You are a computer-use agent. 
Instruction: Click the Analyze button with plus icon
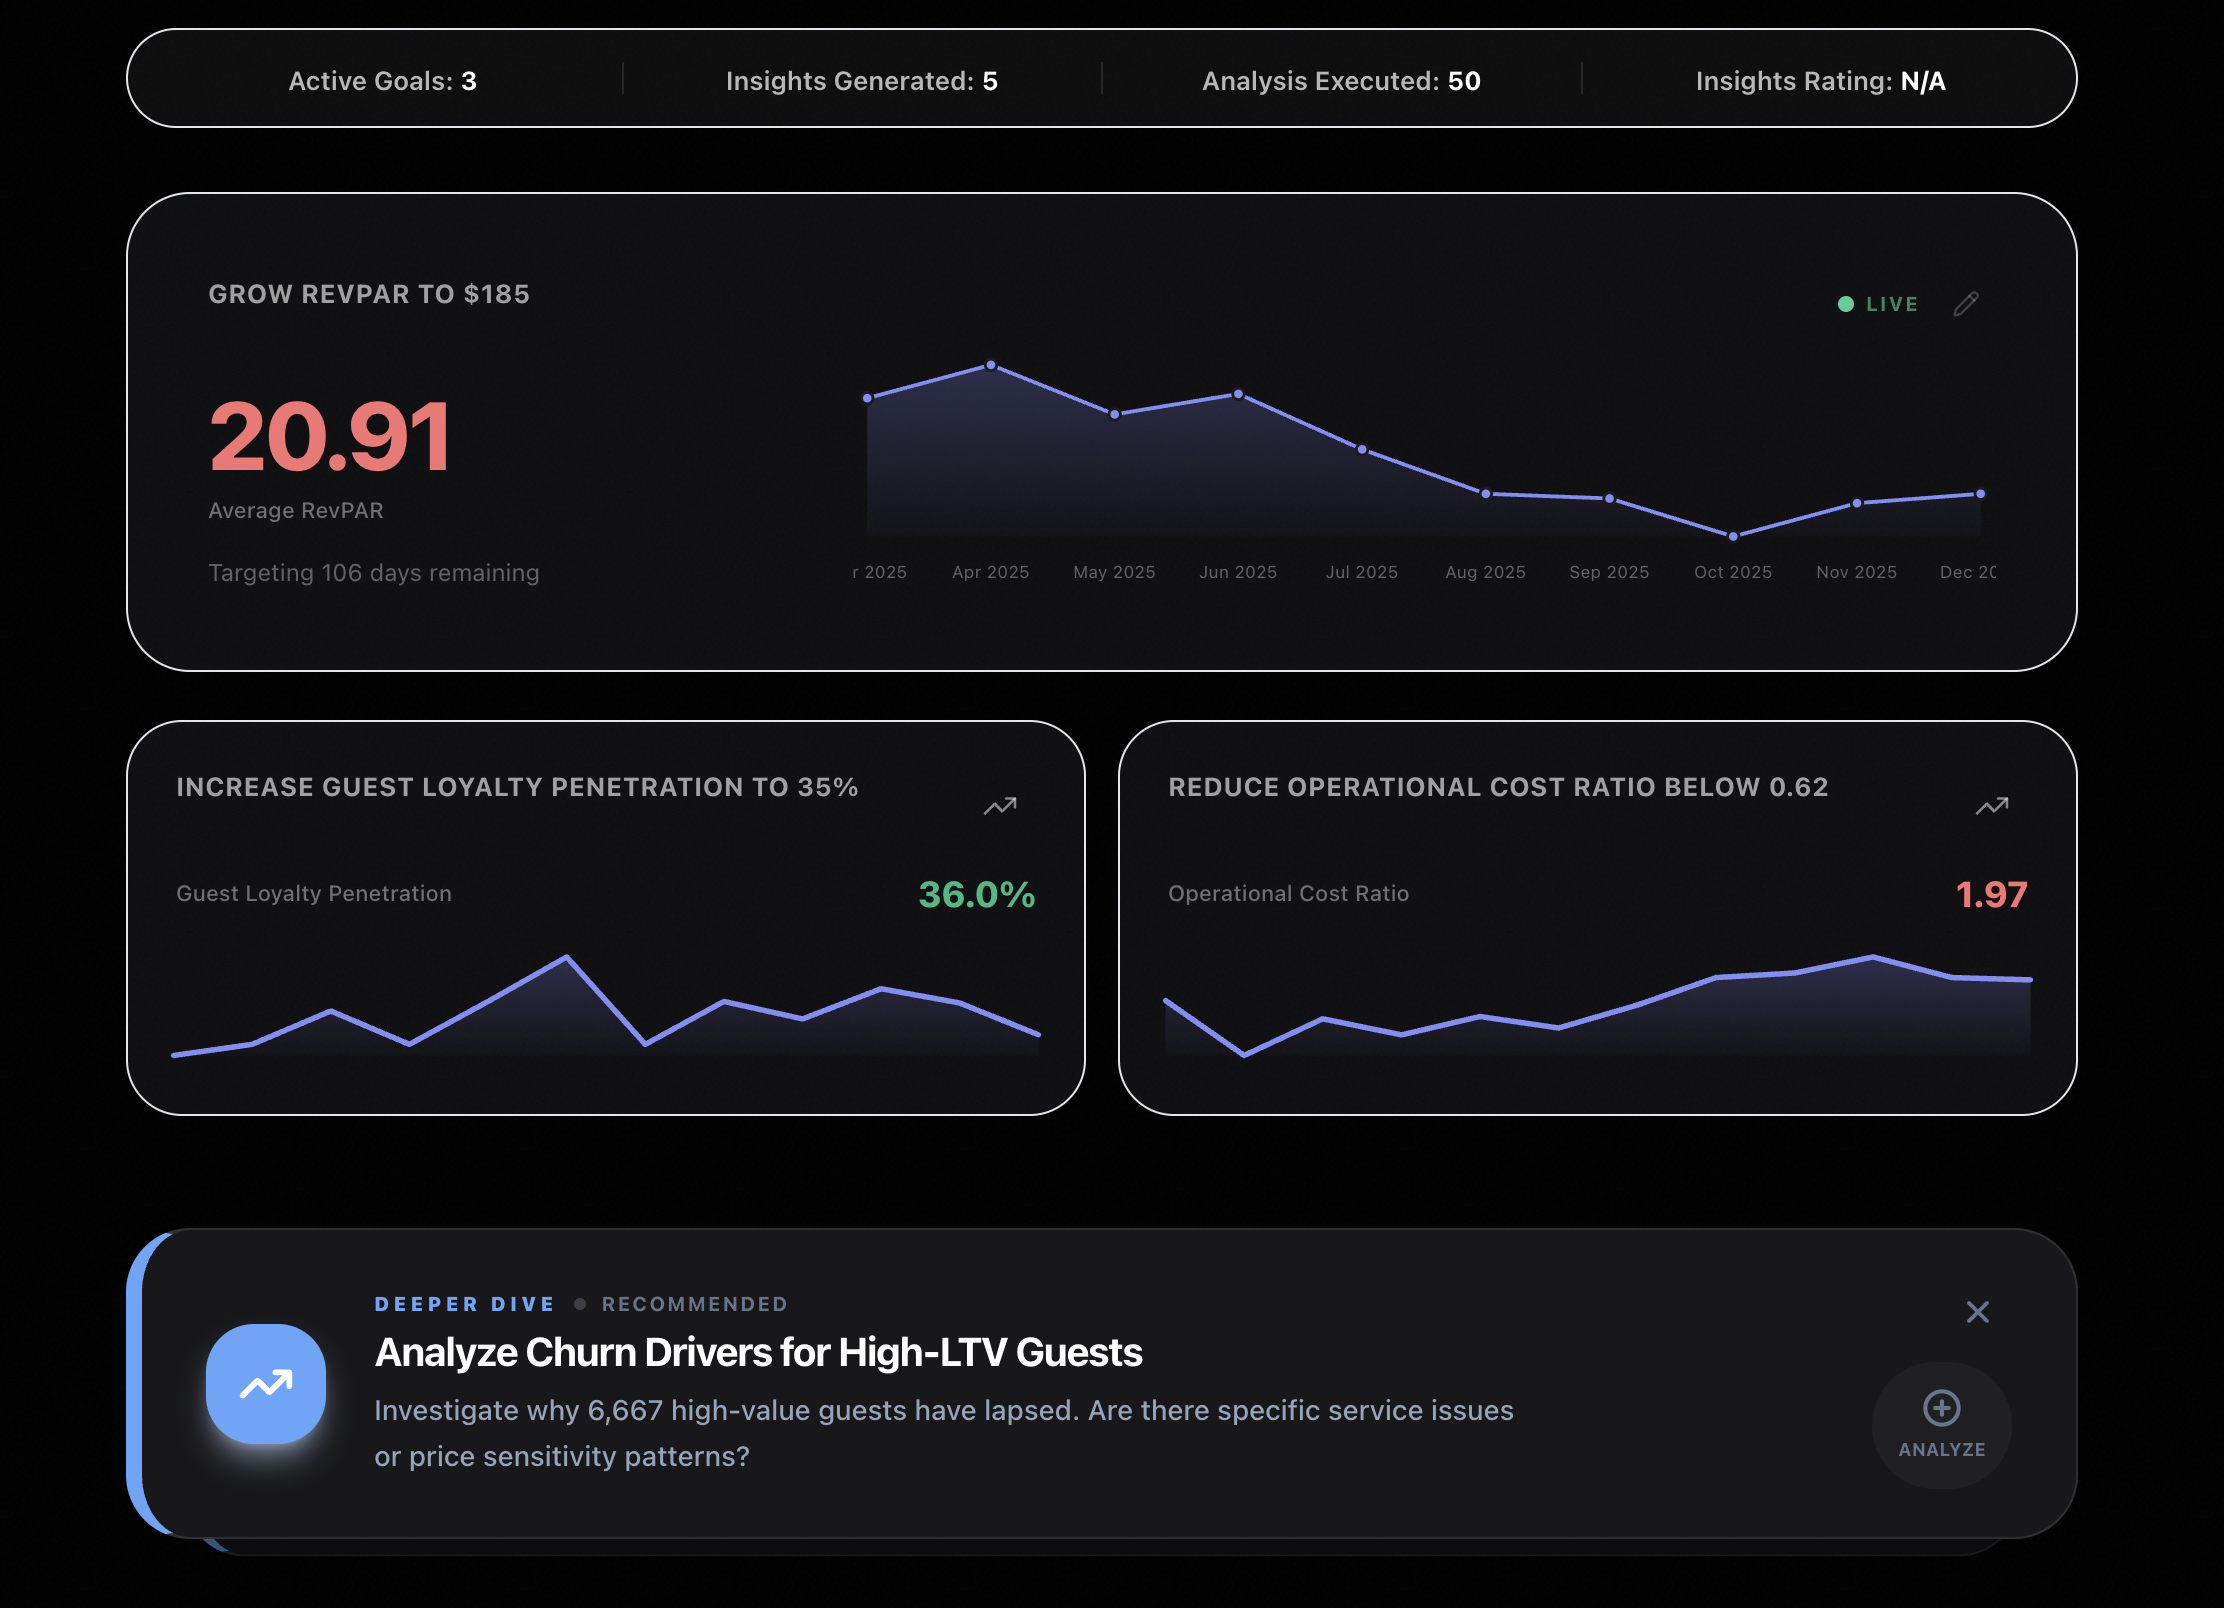point(1942,1425)
